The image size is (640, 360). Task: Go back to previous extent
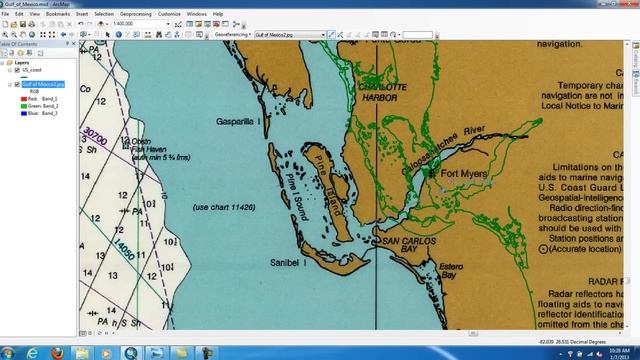[64, 35]
